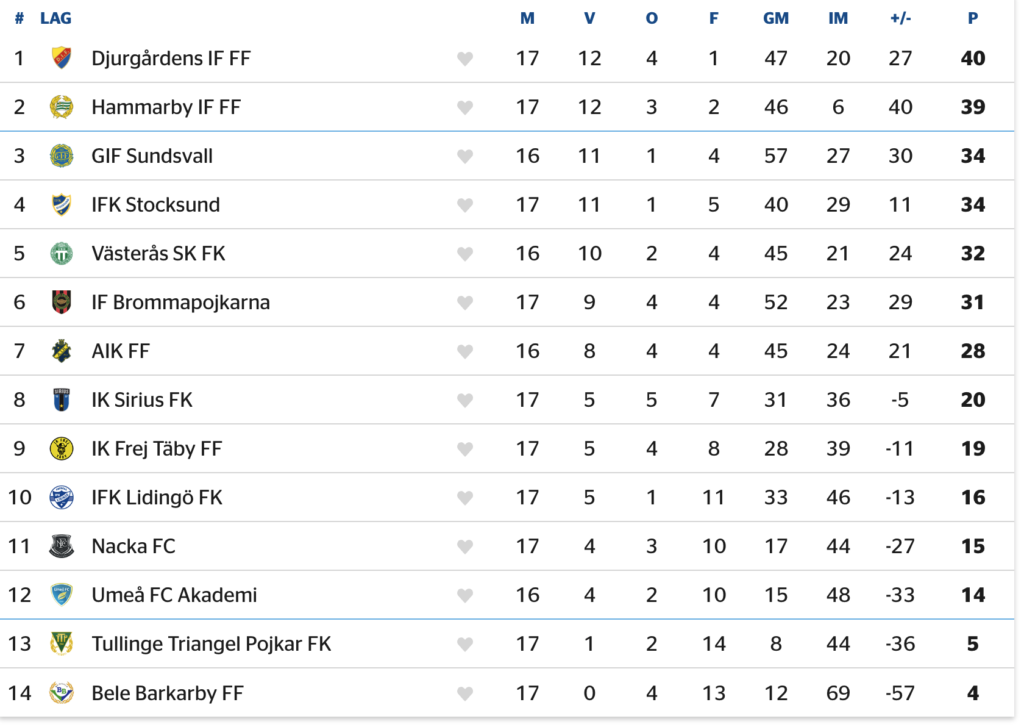
Task: Click the AIK FF team crest
Action: tap(62, 351)
